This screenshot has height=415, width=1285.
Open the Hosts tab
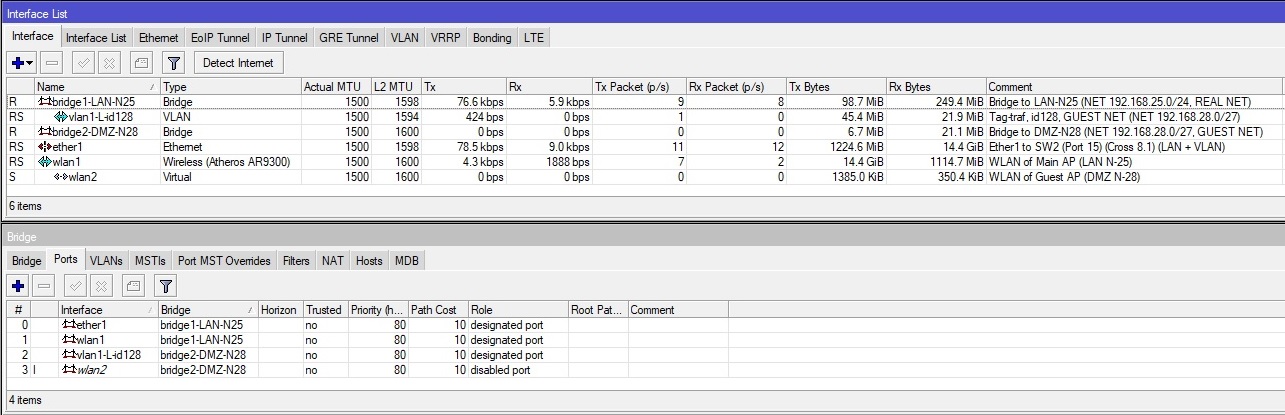[x=369, y=261]
